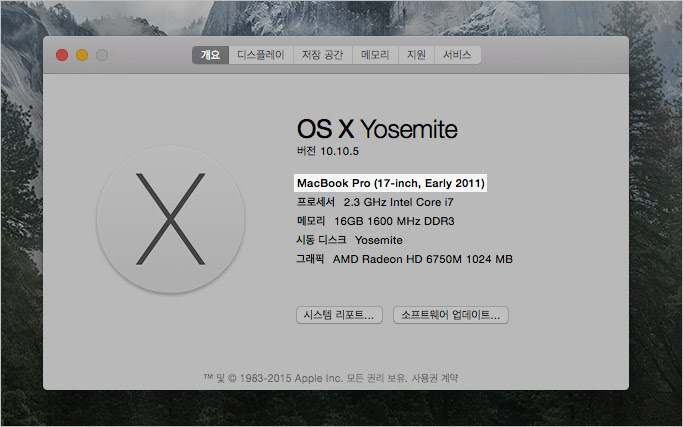Click AMD Radeon HD 6750M 1024 MB text
683x427 pixels.
click(423, 259)
